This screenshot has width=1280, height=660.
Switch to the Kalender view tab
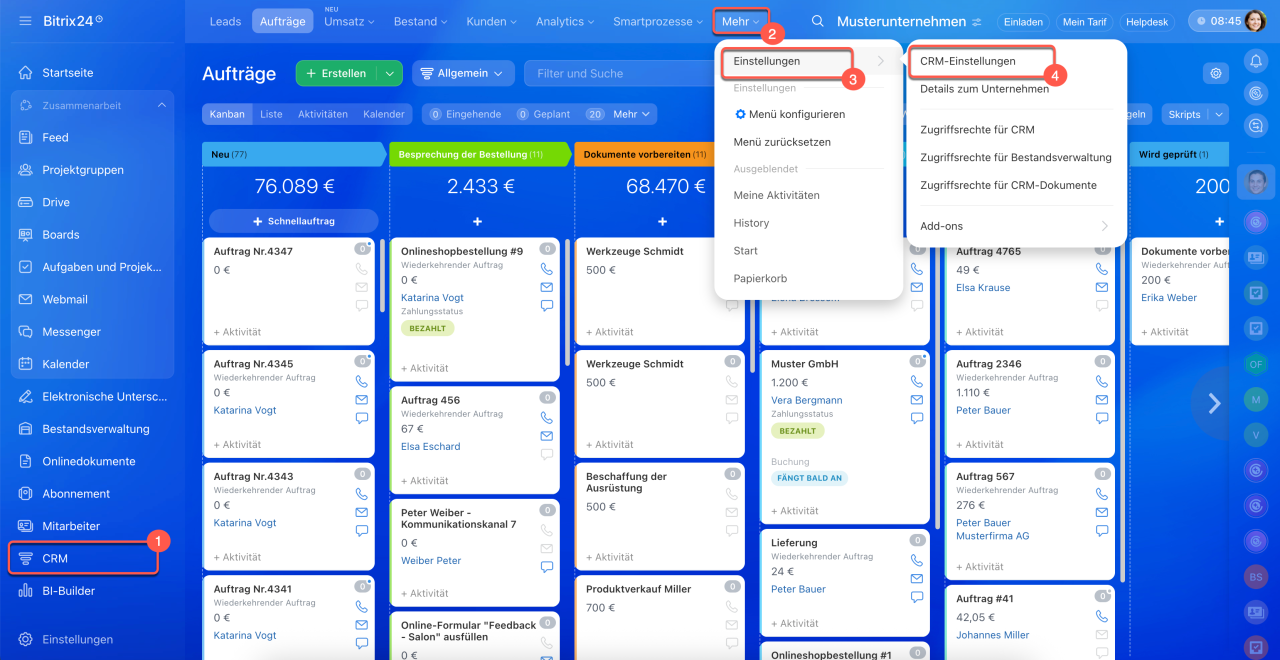384,114
